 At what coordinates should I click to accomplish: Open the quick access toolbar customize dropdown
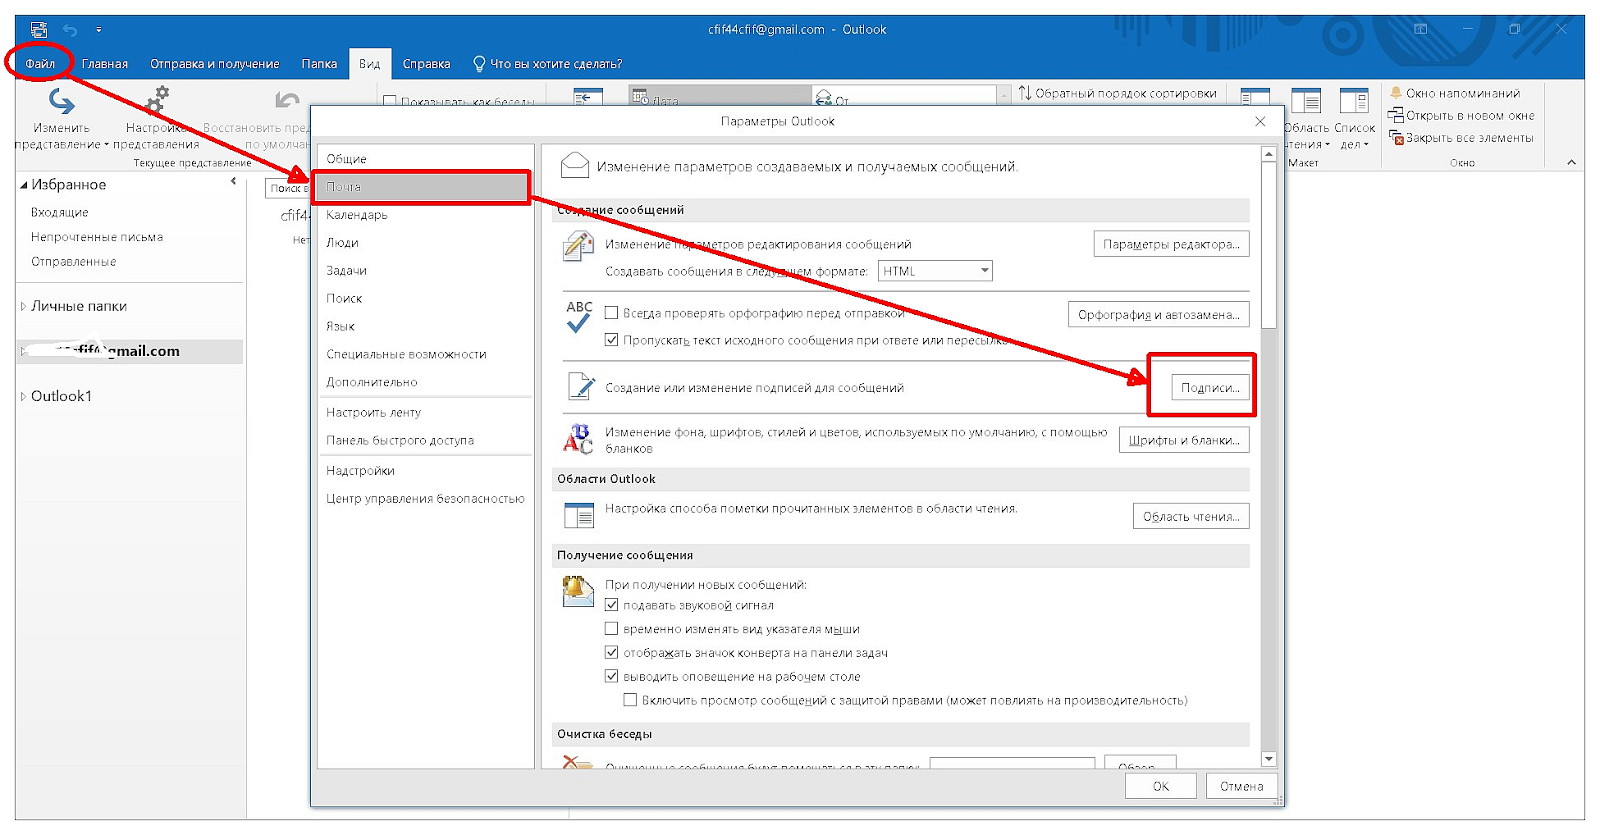pos(98,30)
